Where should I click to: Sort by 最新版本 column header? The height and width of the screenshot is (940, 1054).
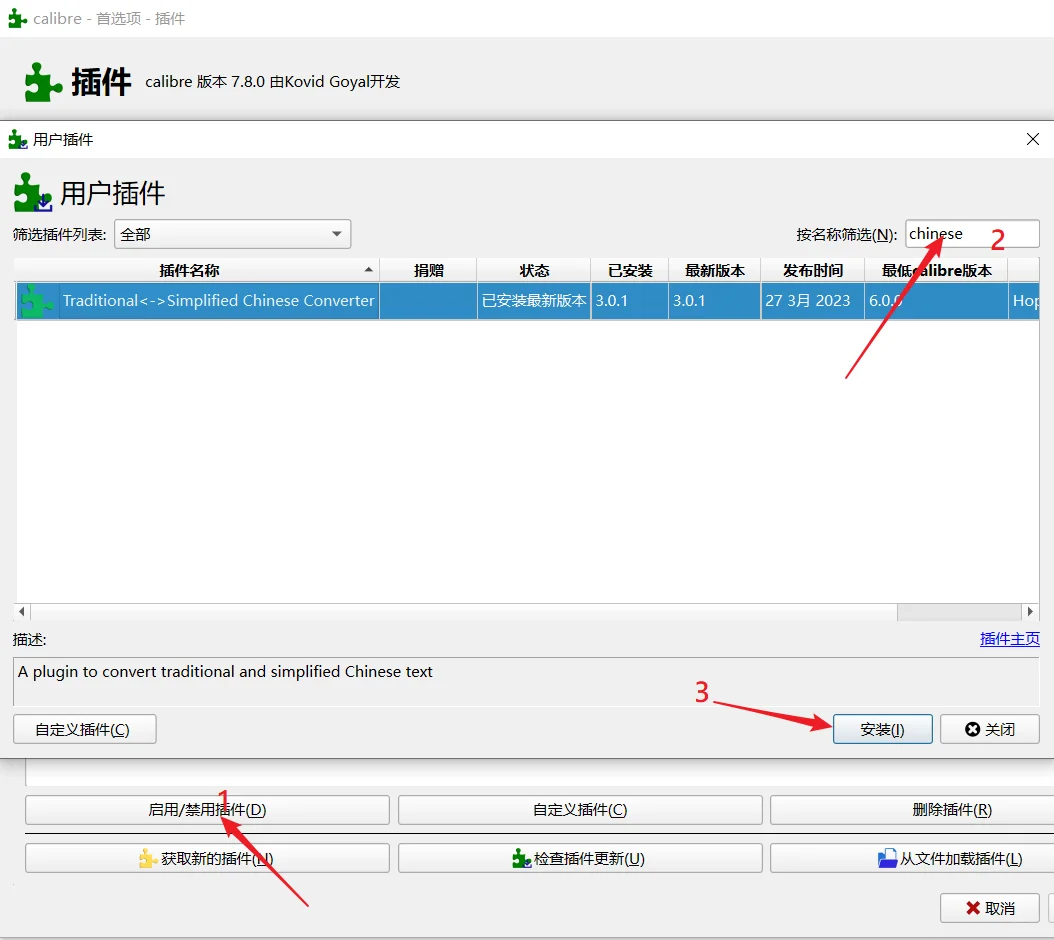tap(715, 270)
